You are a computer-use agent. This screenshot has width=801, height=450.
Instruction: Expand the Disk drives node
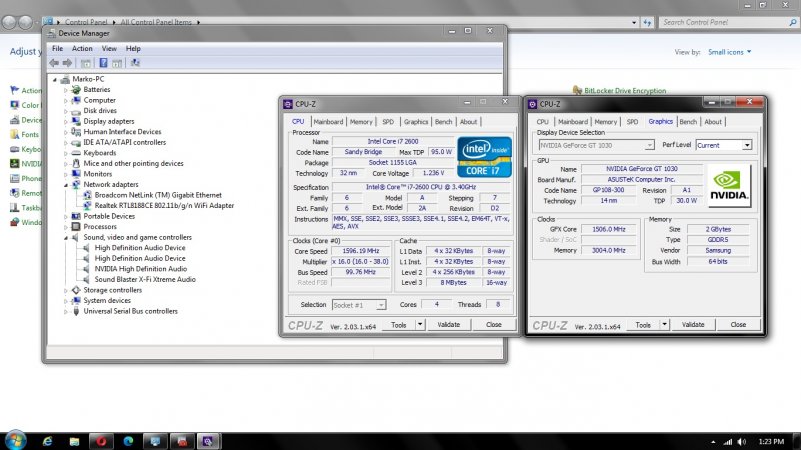point(66,111)
